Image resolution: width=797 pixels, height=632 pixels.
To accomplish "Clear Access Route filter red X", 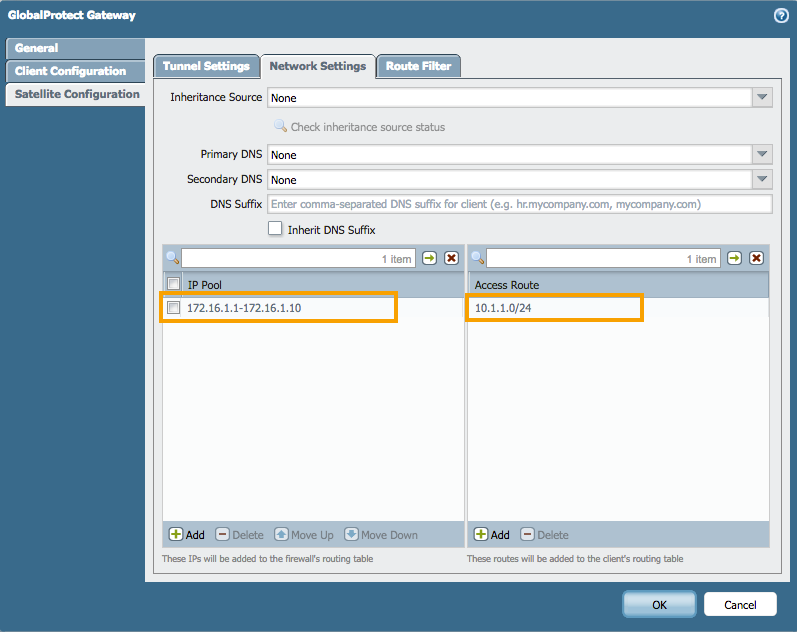I will (756, 258).
